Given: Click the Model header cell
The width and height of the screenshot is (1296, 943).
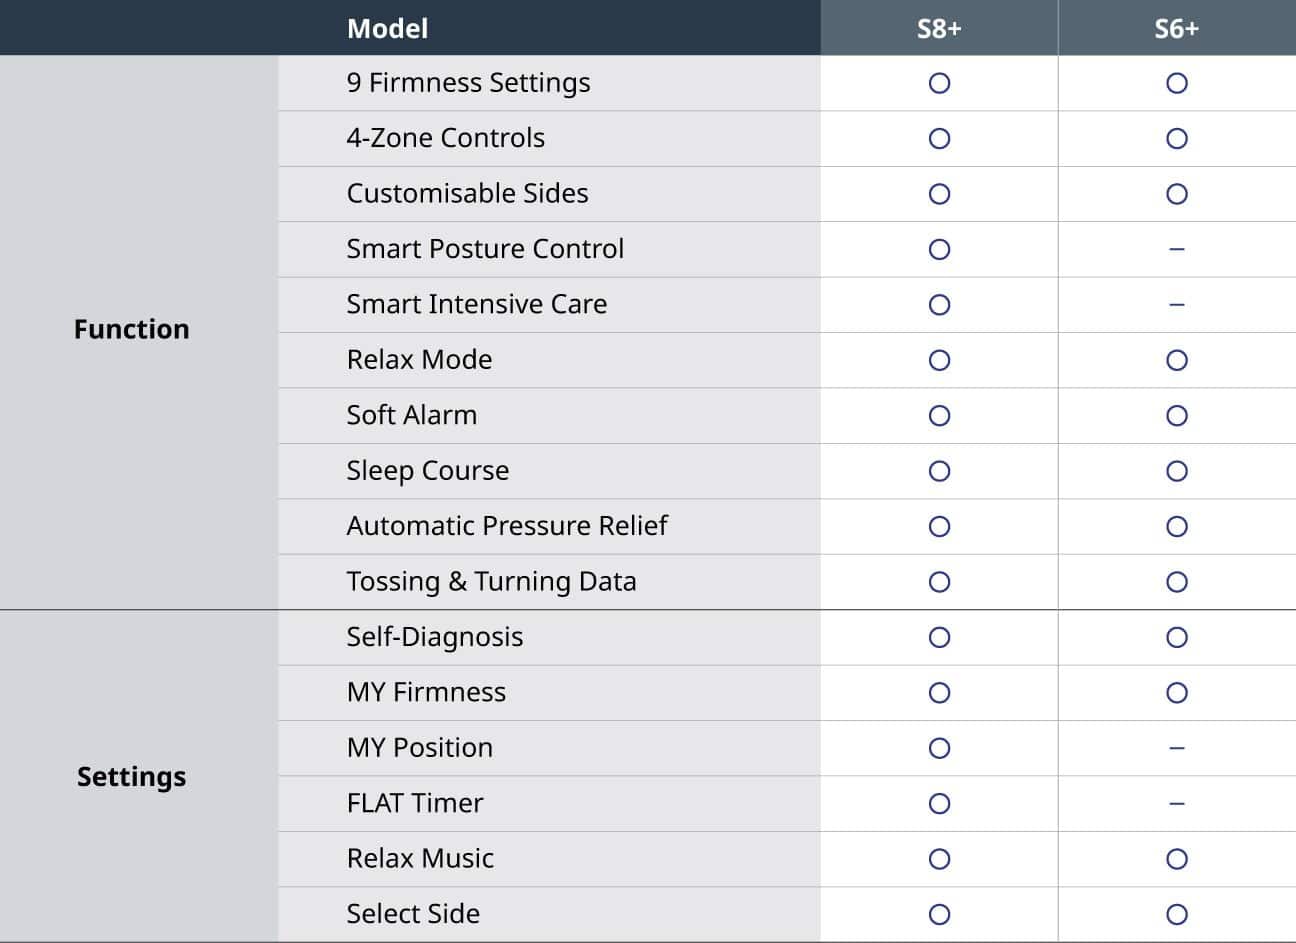Looking at the screenshot, I should 388,28.
